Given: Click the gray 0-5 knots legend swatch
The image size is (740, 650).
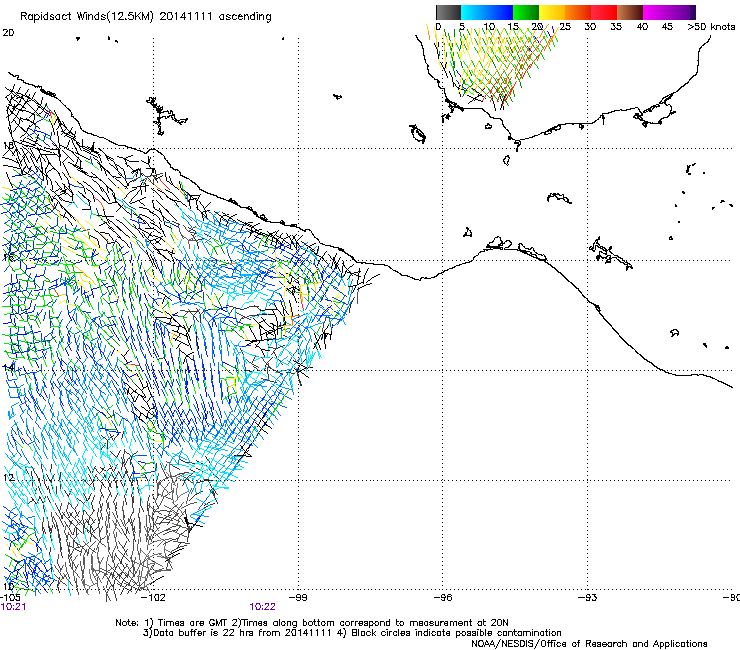Looking at the screenshot, I should (x=448, y=12).
